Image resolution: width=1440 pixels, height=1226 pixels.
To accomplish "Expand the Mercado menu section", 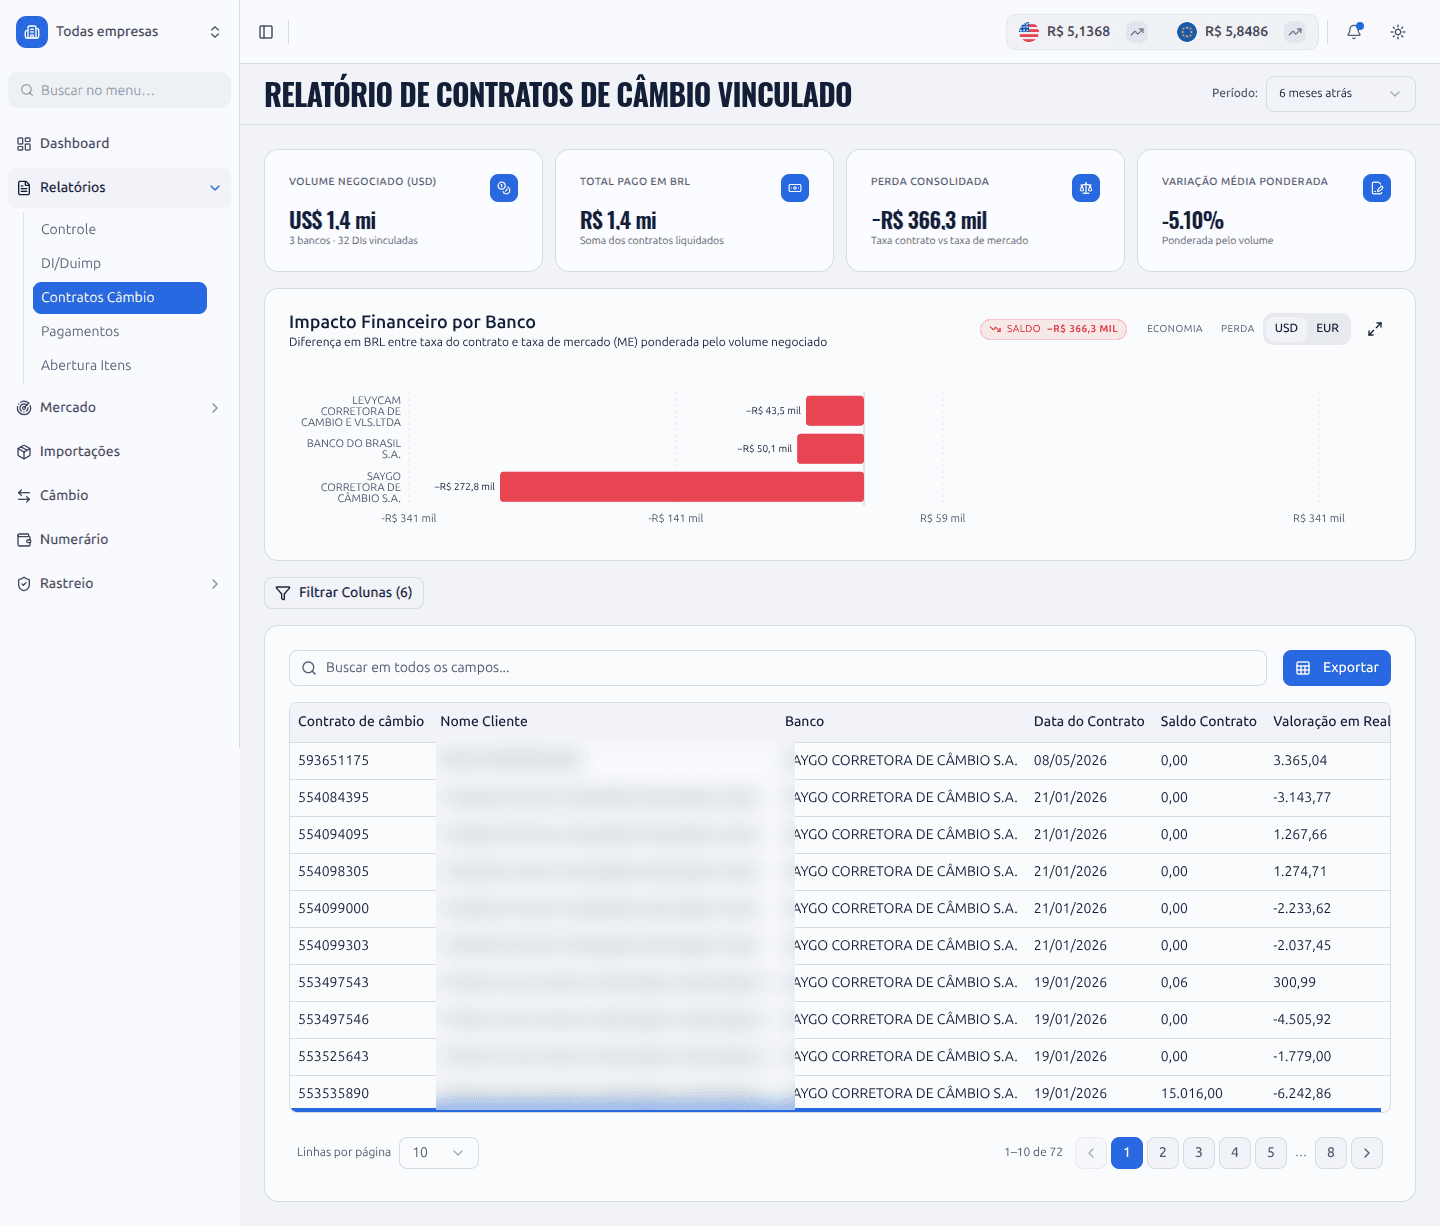I will tap(119, 408).
